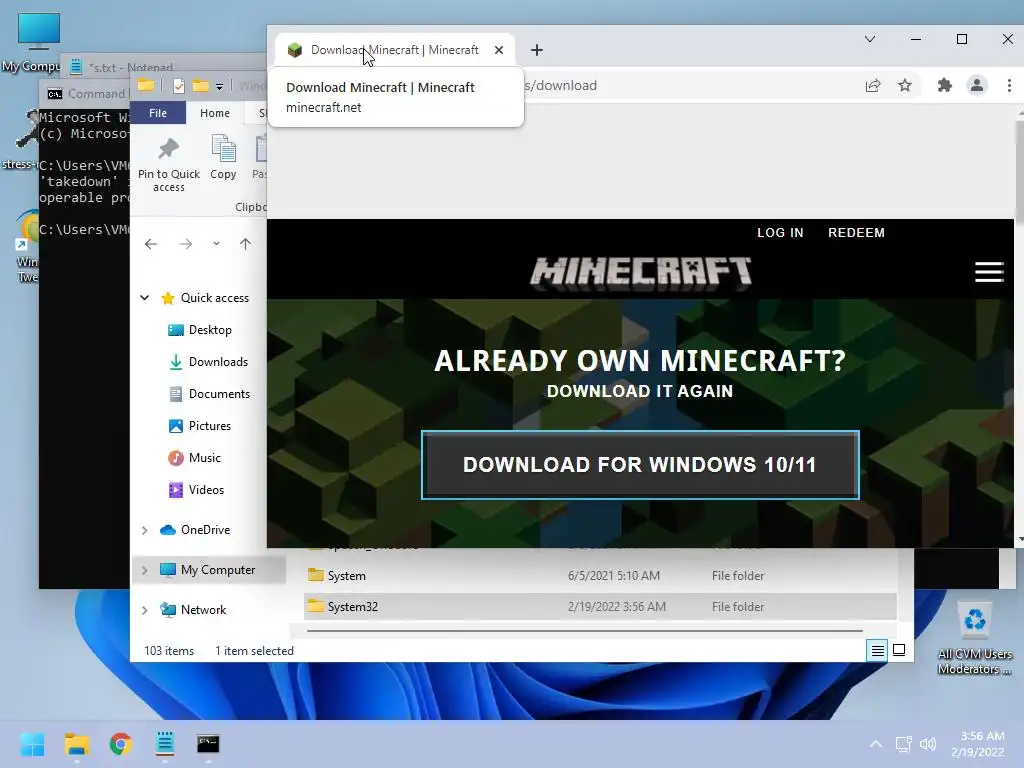
Task: Open Chrome from the taskbar
Action: click(121, 744)
